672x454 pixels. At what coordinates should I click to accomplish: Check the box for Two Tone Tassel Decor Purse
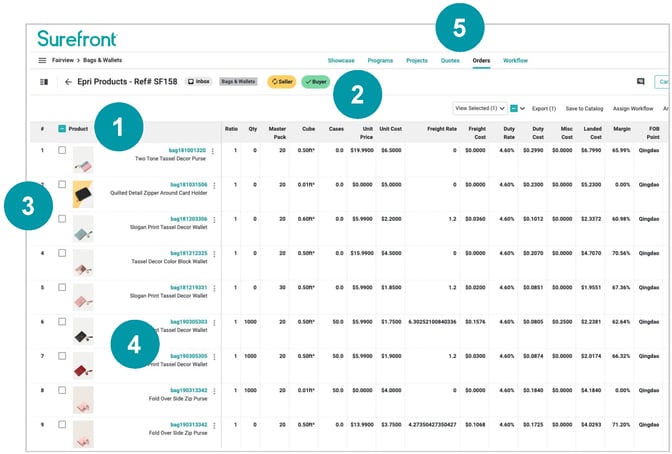pos(62,151)
